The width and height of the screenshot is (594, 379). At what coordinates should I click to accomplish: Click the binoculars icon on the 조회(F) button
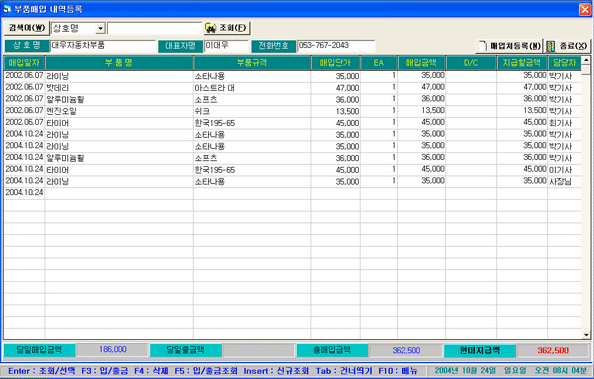point(210,28)
